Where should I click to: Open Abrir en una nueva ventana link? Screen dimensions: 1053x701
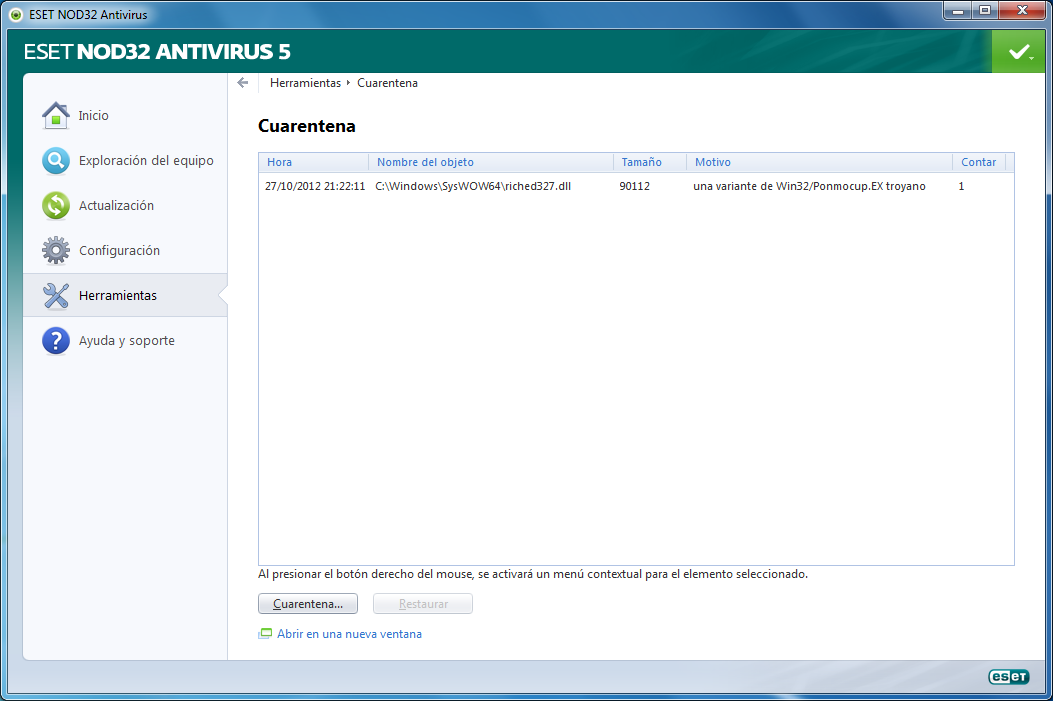tap(349, 634)
